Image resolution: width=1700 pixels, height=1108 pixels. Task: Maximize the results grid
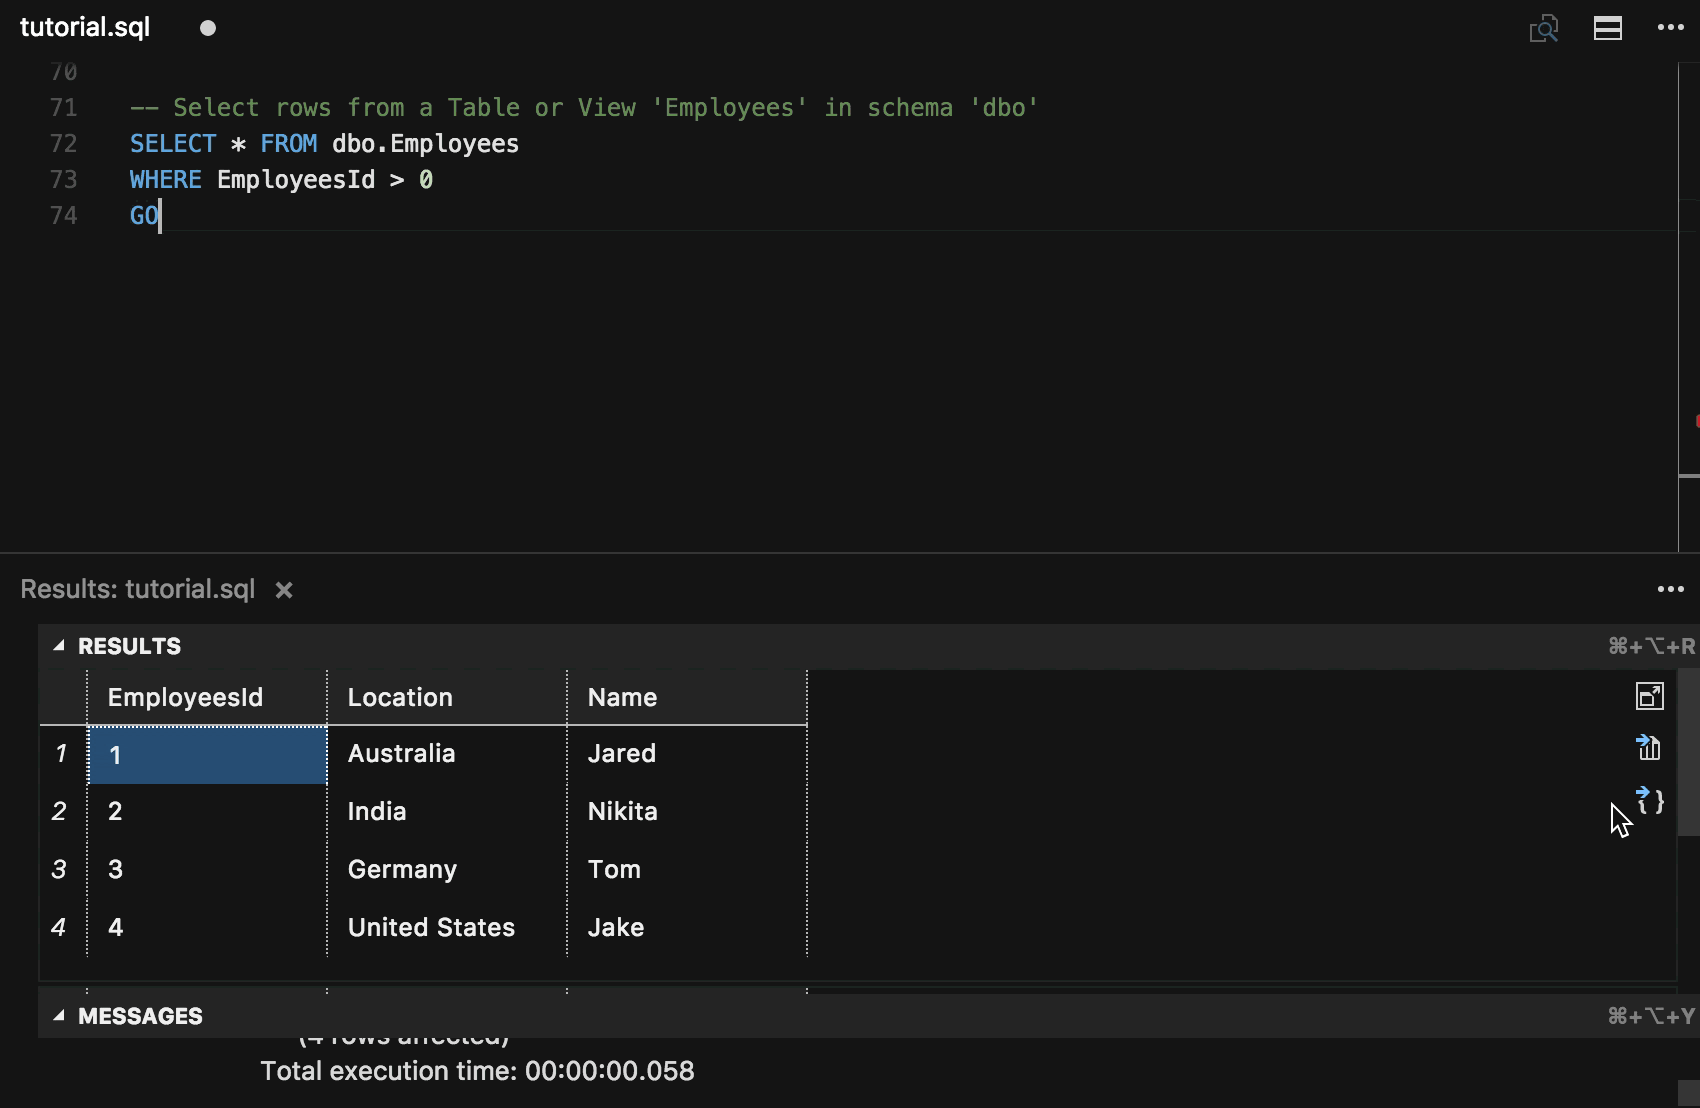pyautogui.click(x=1649, y=697)
